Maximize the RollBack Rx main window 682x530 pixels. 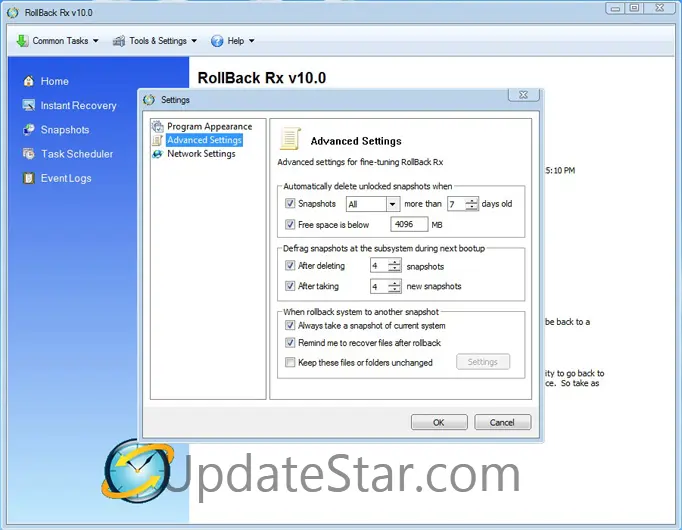(634, 8)
